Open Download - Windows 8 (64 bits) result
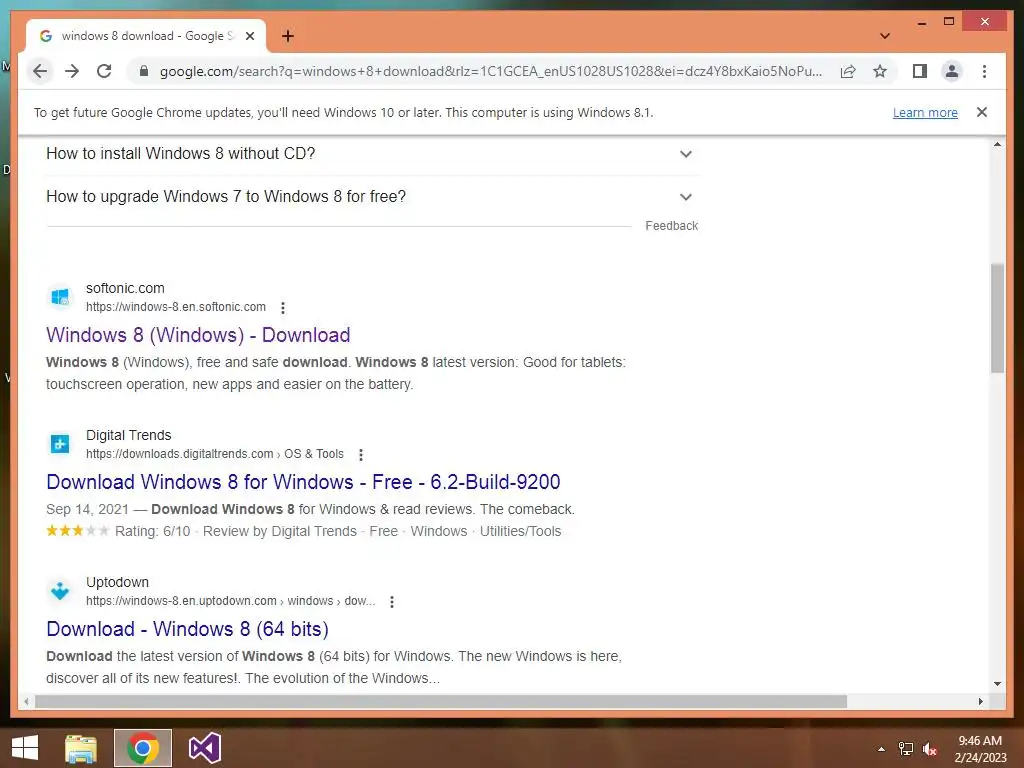Screen dimensions: 1024x768 click(x=187, y=629)
